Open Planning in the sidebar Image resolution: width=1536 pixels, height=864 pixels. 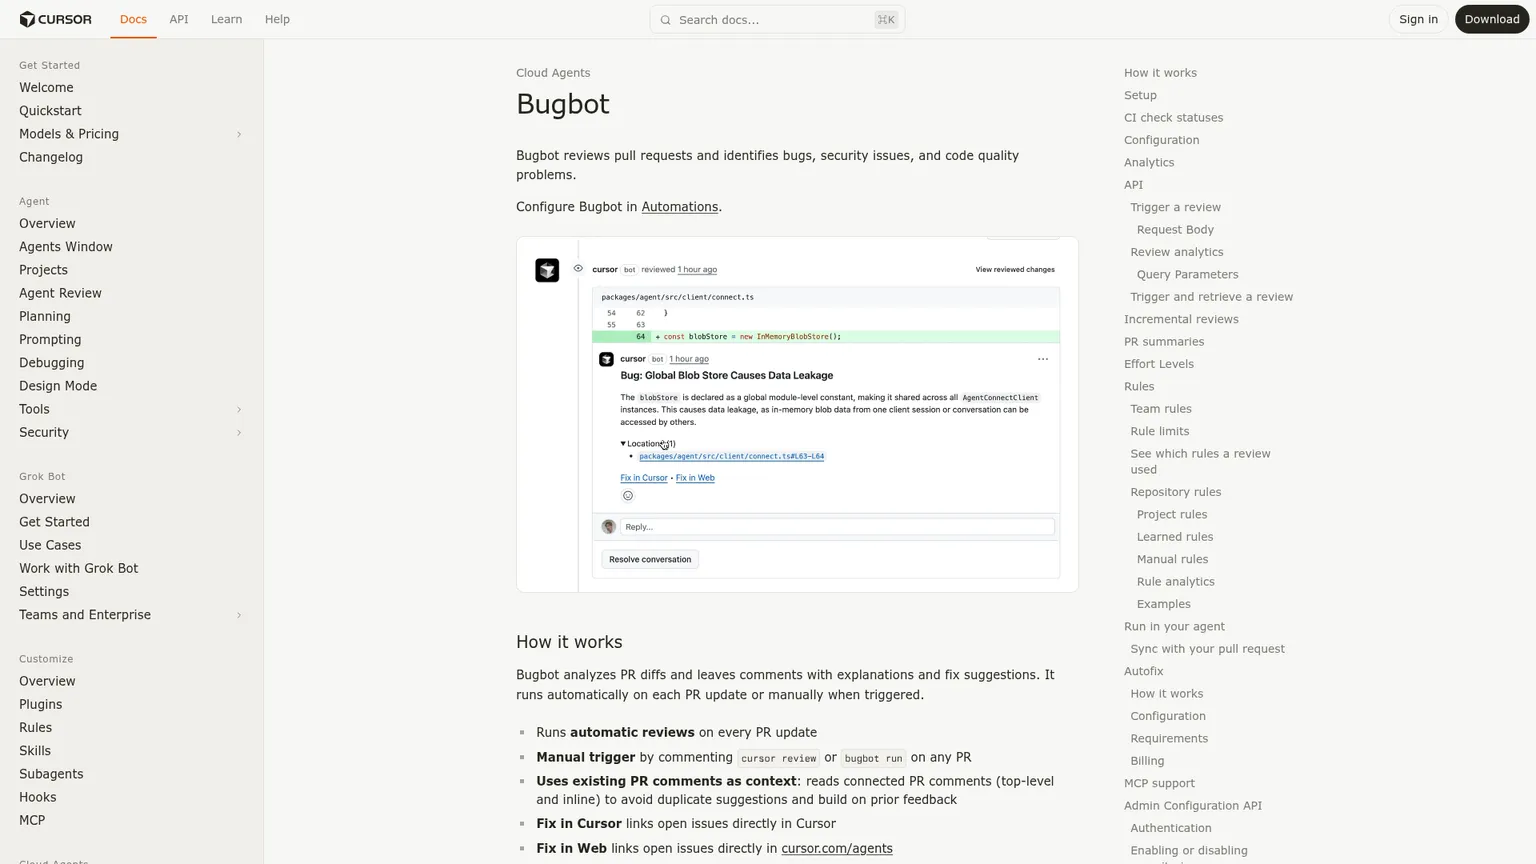pyautogui.click(x=45, y=316)
